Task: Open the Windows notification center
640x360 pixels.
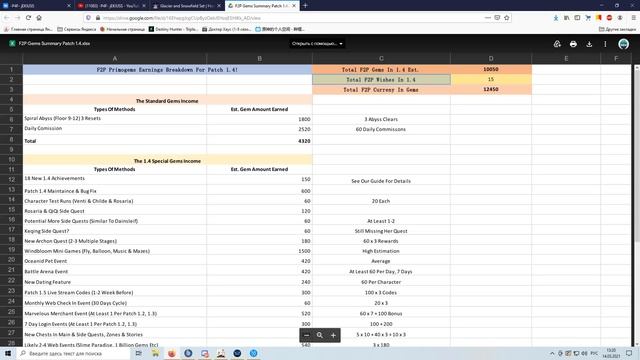Action: (629, 353)
